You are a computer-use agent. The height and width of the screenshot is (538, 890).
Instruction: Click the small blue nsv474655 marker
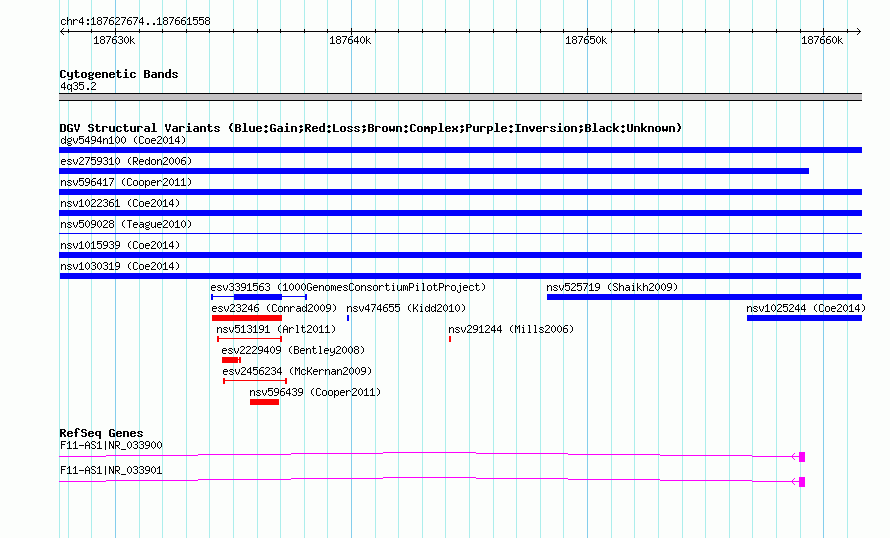coord(348,318)
